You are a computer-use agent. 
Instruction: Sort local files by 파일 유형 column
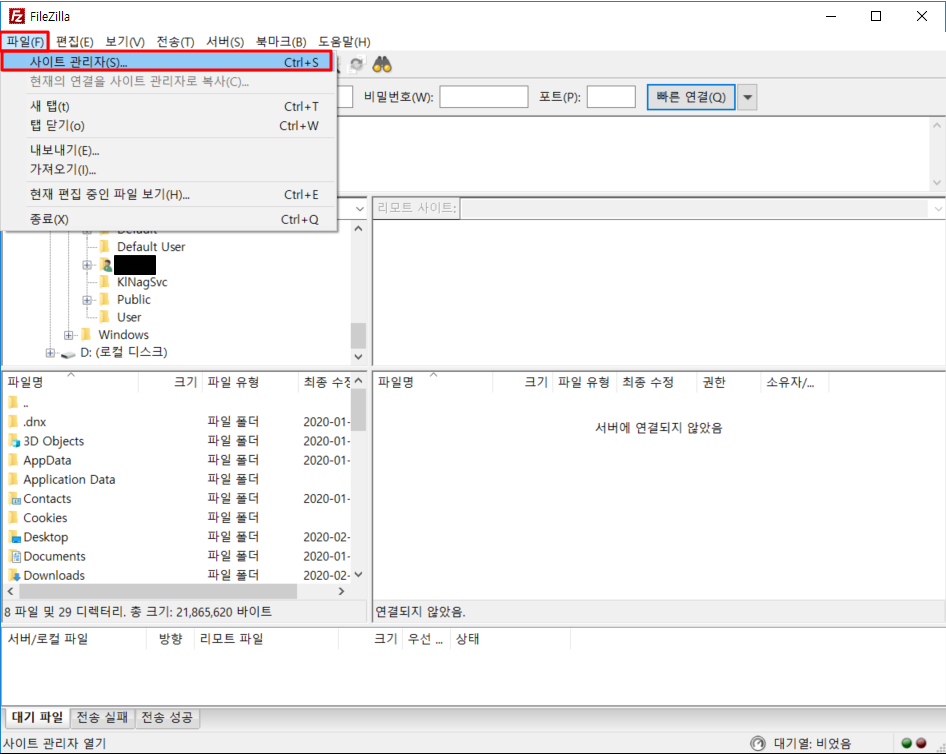pos(250,382)
